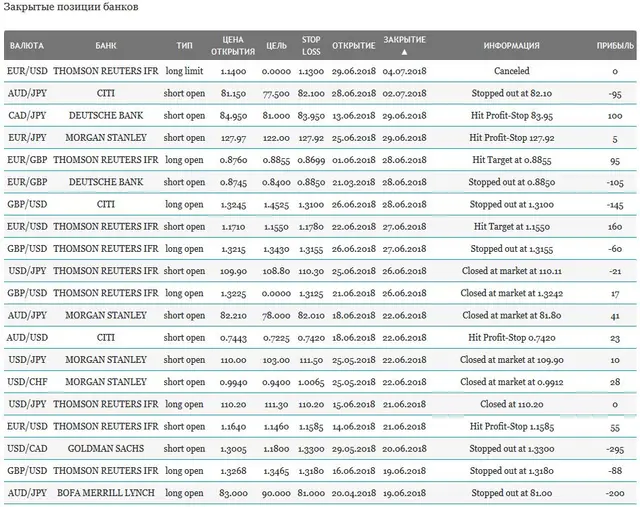640x507 pixels.
Task: Select cell Stopped out at 0.8850
Action: click(x=511, y=182)
